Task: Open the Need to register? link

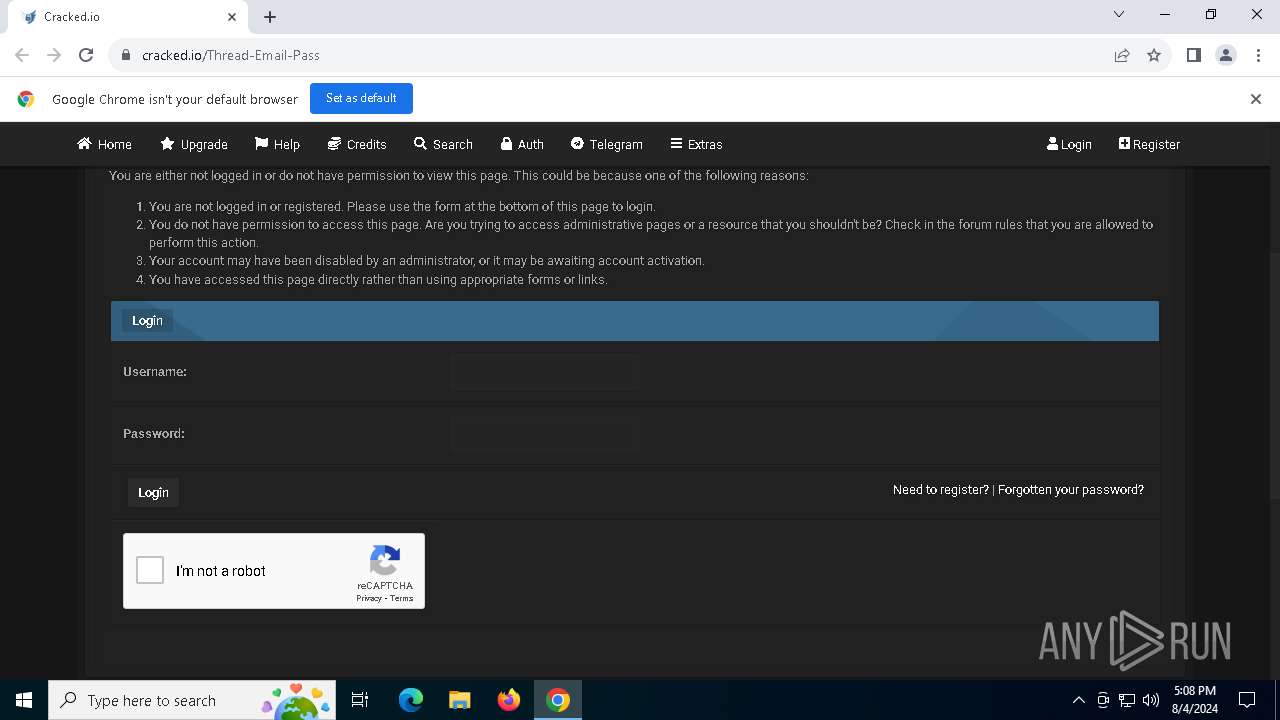Action: pos(940,490)
